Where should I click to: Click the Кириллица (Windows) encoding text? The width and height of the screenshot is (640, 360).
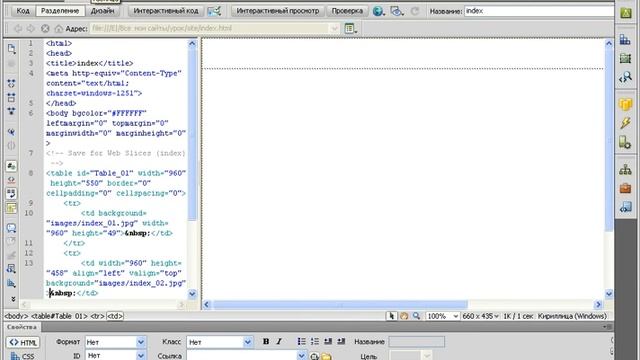[x=572, y=316]
